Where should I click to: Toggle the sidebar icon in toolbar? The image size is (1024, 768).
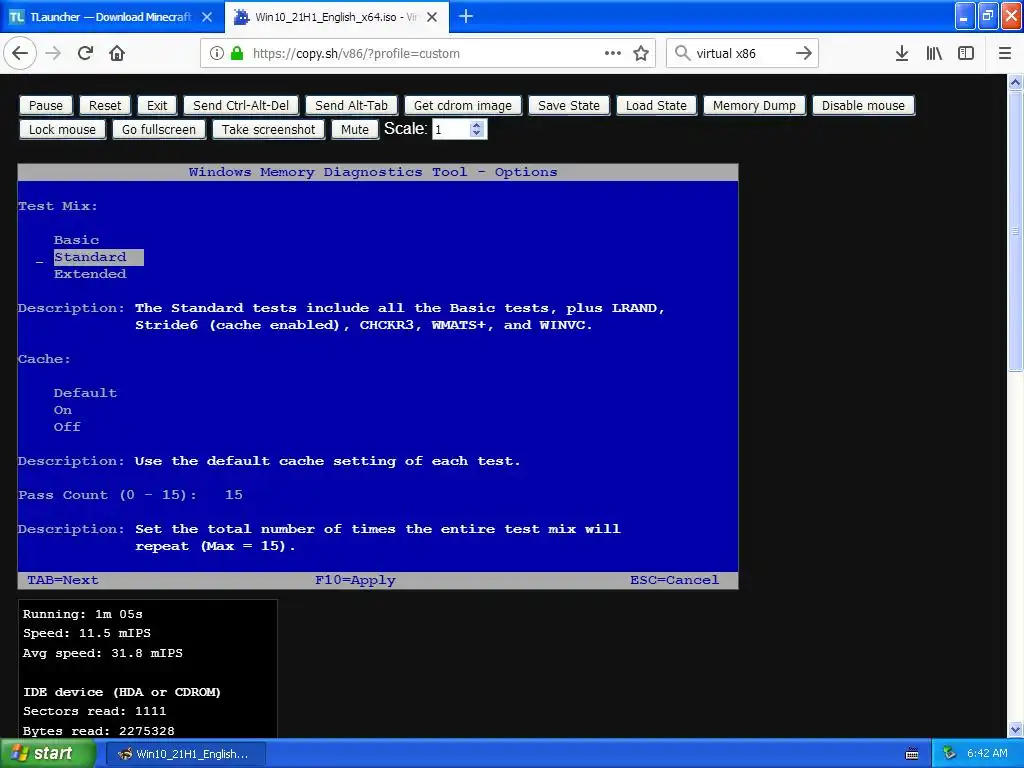click(x=966, y=54)
